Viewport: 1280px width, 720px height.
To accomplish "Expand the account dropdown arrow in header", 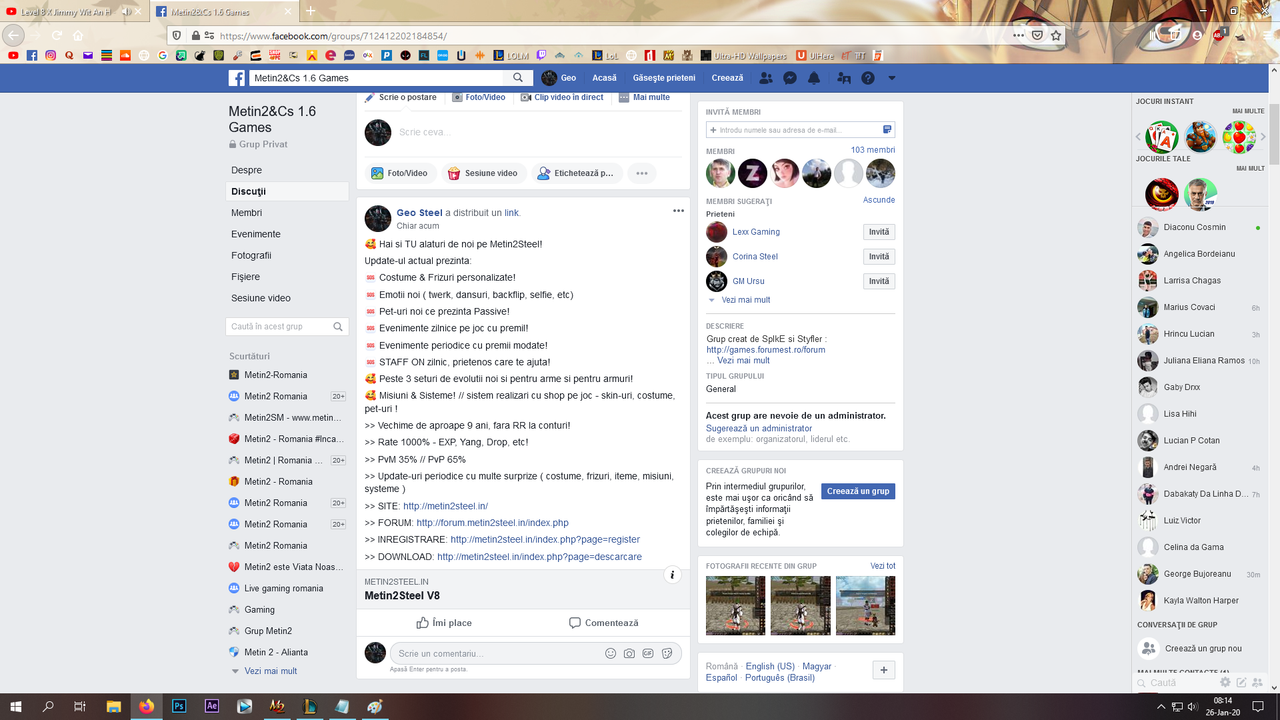I will pyautogui.click(x=892, y=78).
